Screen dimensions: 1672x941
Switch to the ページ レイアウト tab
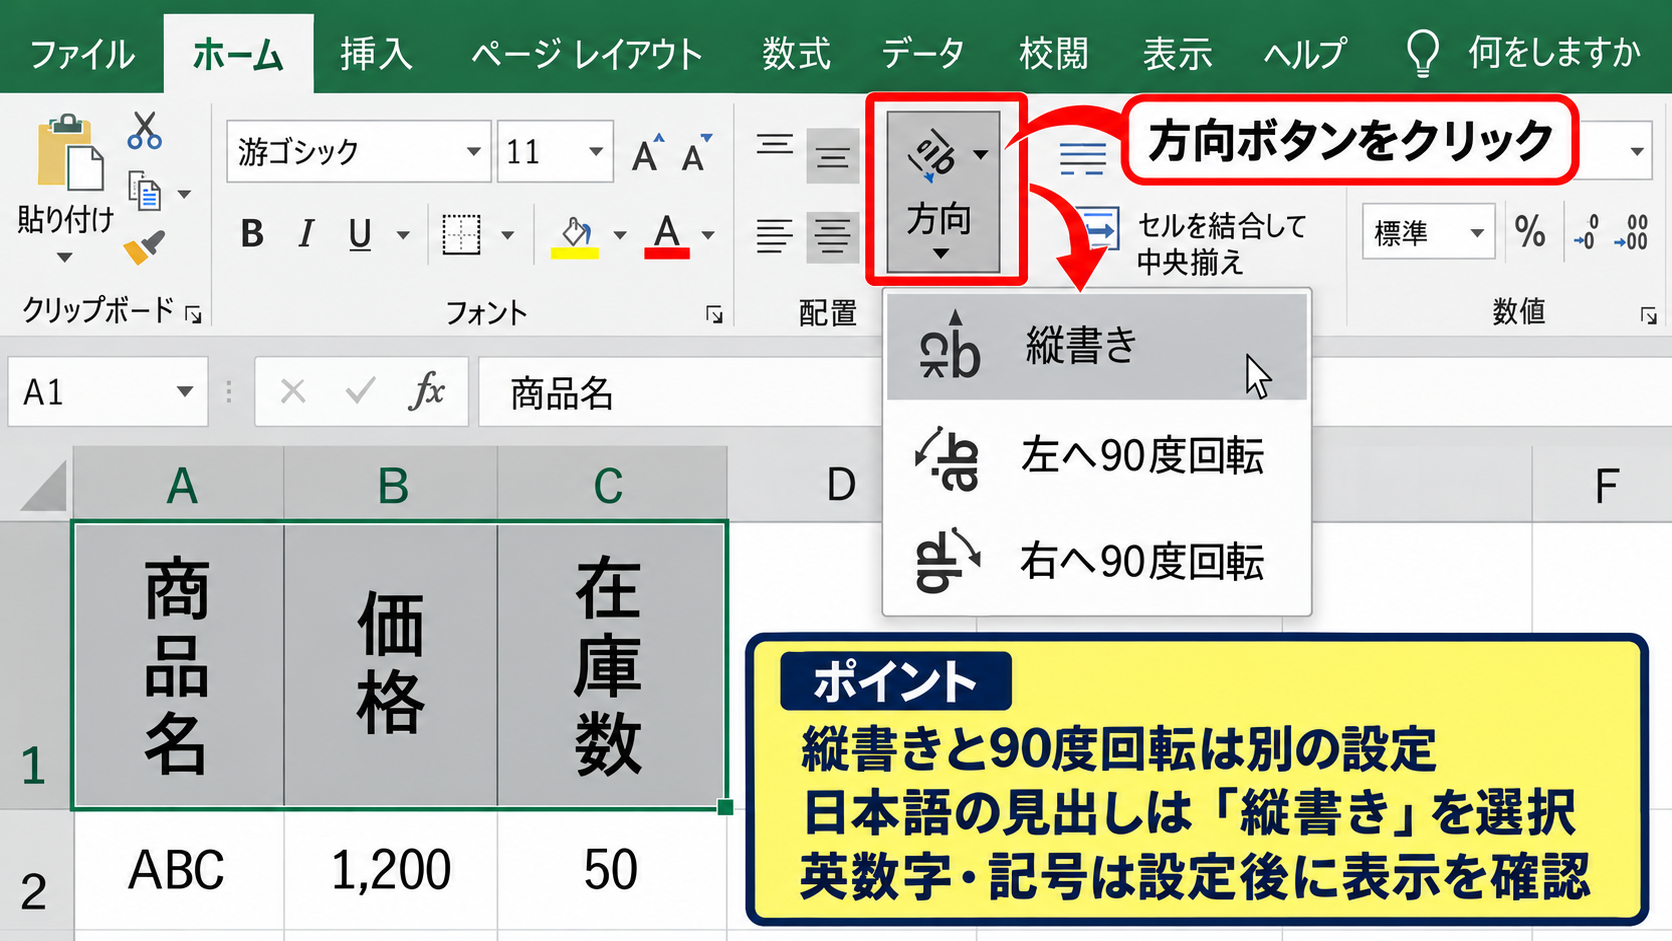(587, 53)
